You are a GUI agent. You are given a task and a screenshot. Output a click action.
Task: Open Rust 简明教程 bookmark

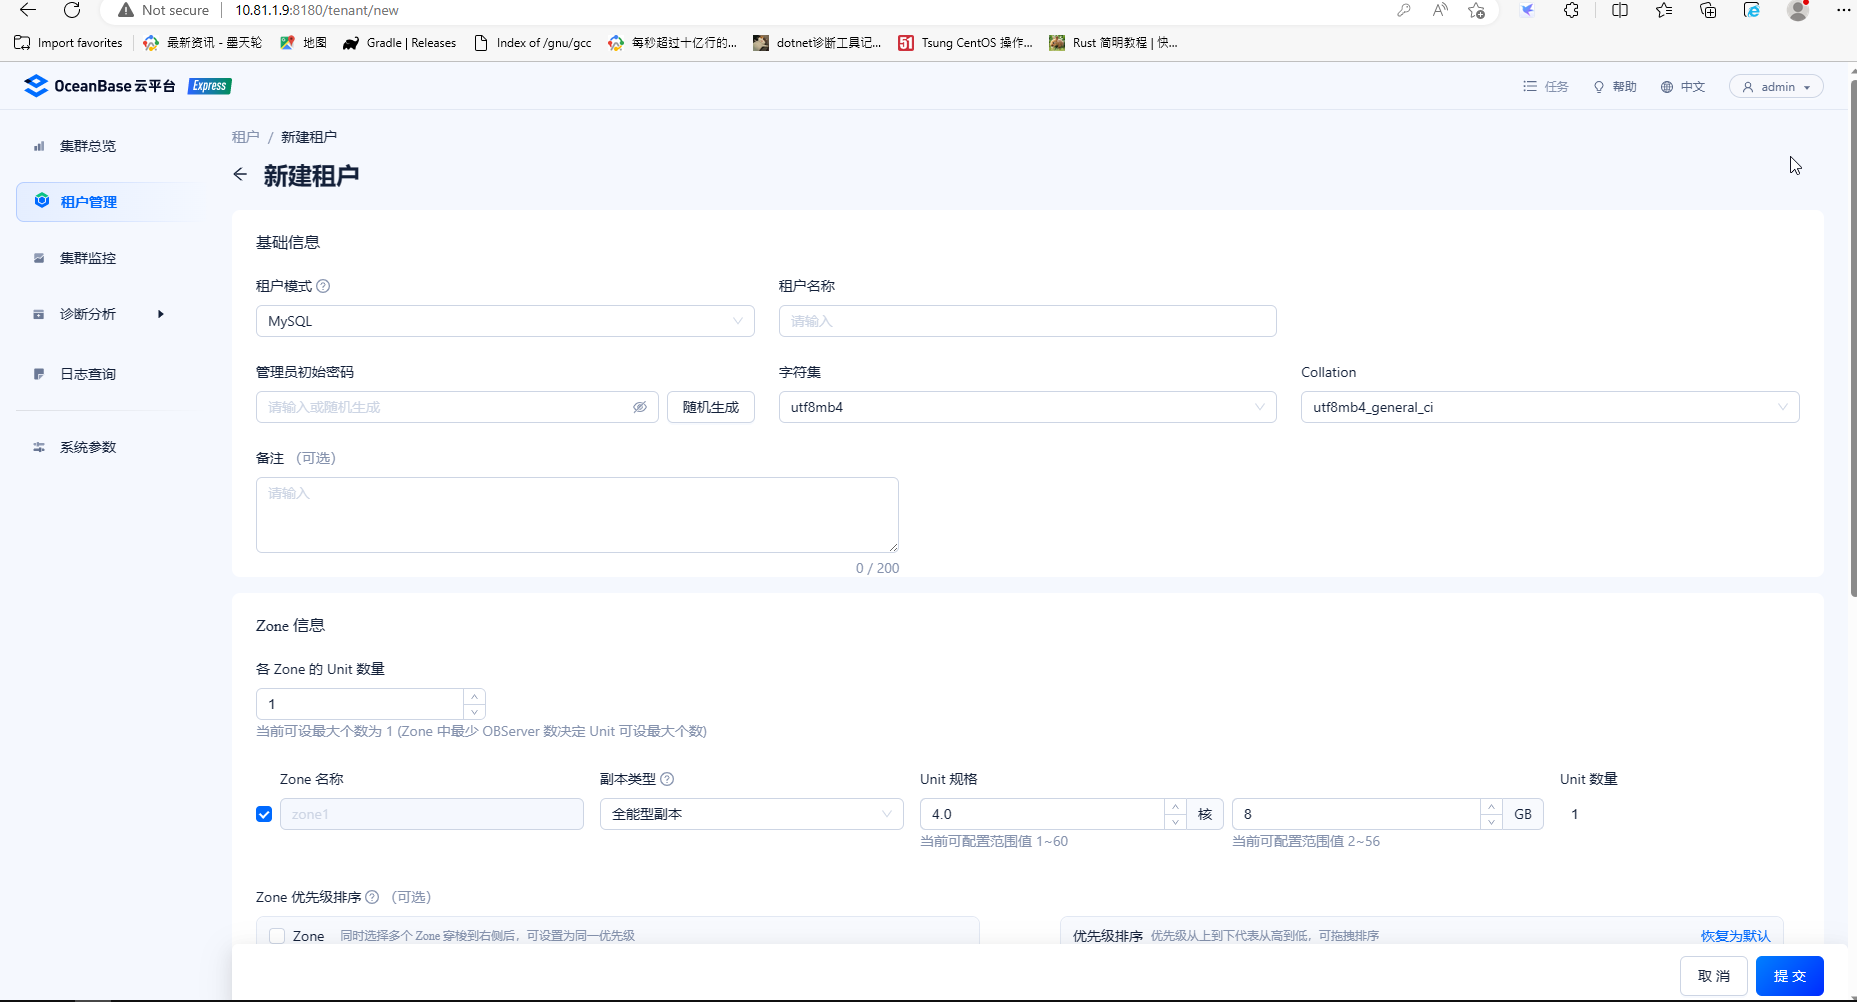[x=1114, y=43]
